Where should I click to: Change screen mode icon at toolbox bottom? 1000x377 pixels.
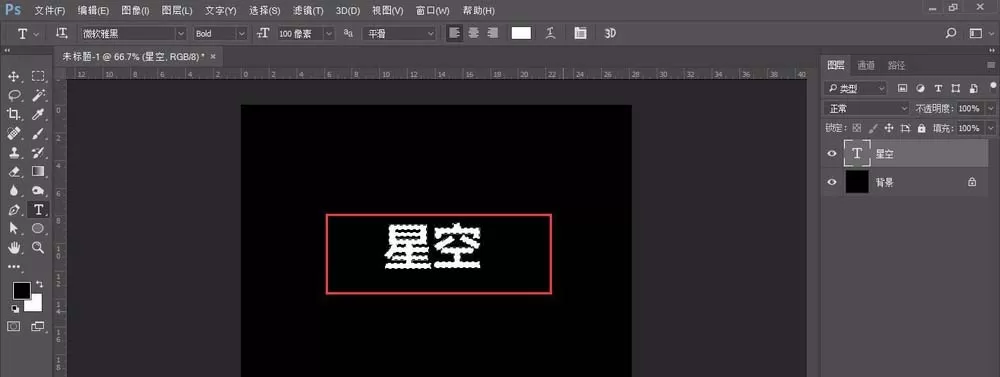click(38, 326)
